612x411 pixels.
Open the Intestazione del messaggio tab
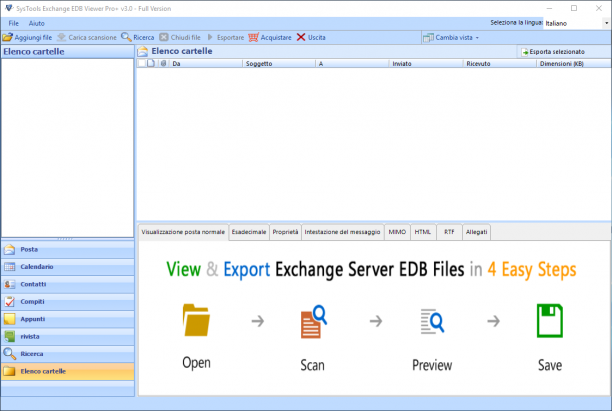342,232
